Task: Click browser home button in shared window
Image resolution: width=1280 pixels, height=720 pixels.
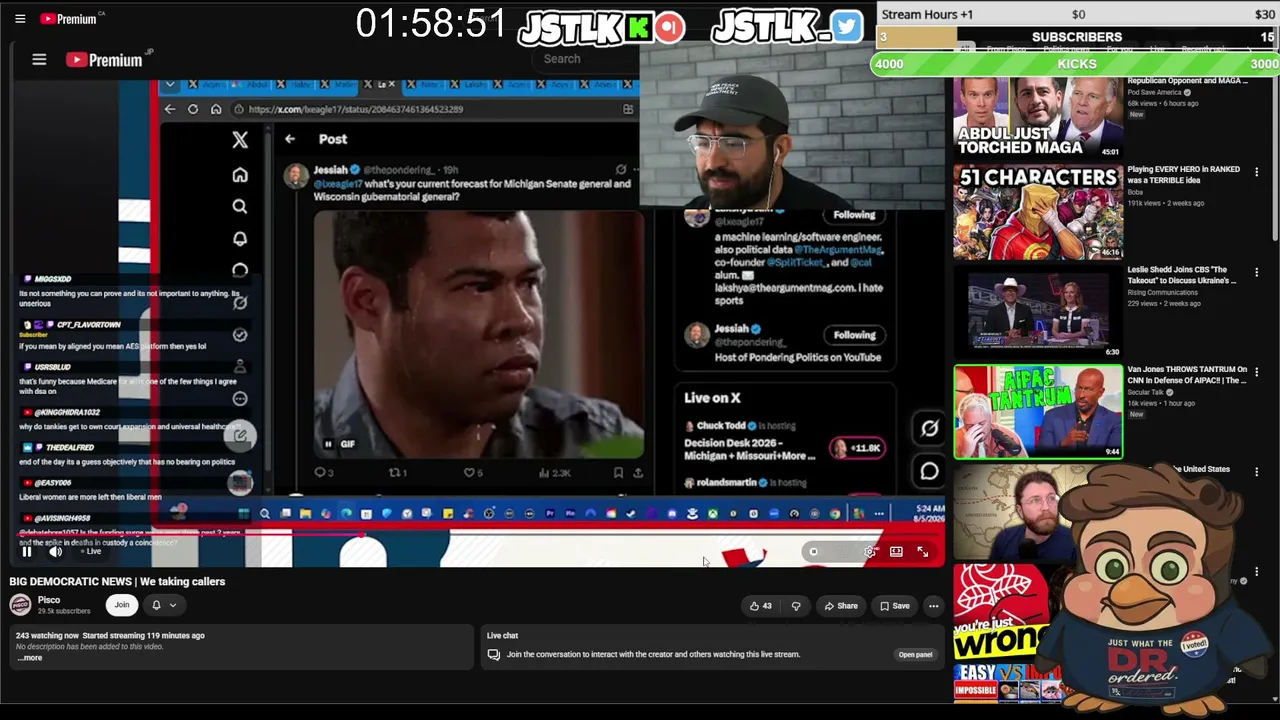Action: tap(216, 109)
